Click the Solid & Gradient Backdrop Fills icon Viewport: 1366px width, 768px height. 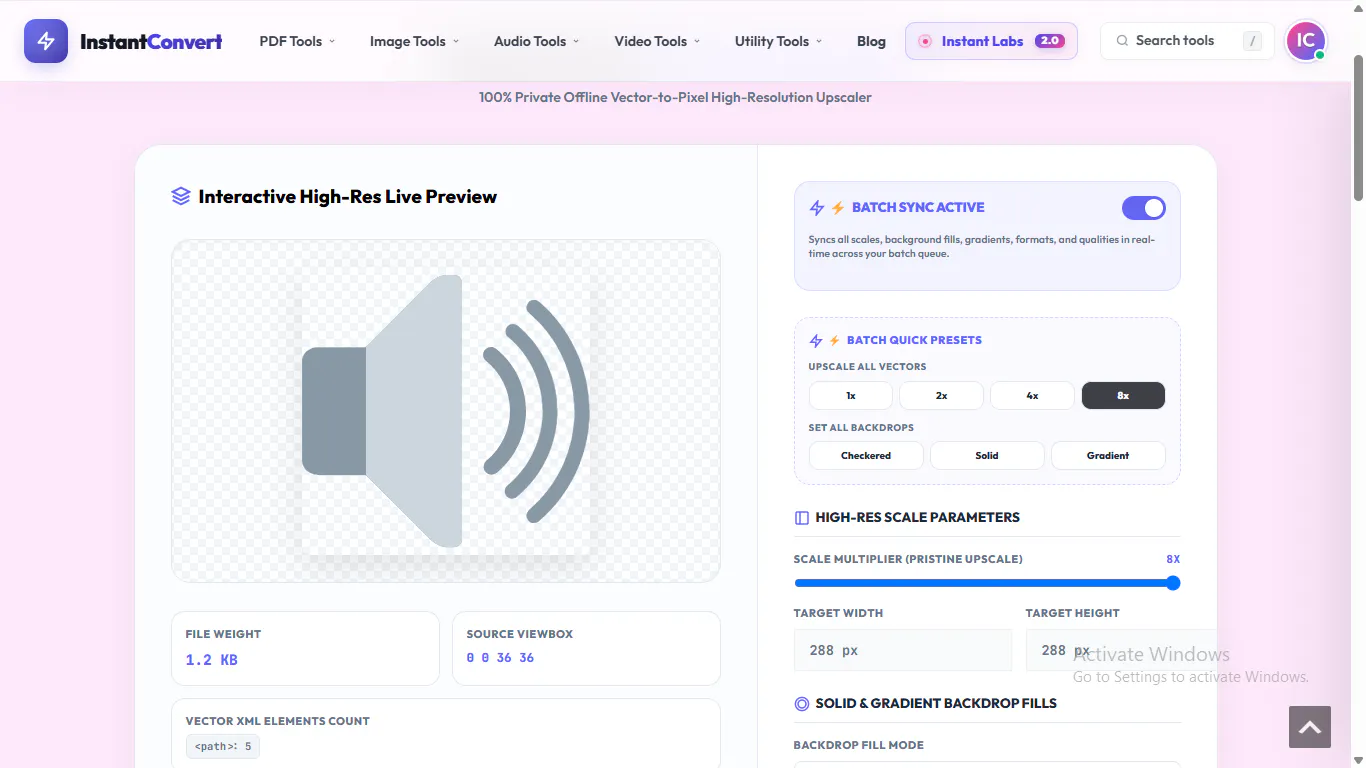[x=801, y=704]
